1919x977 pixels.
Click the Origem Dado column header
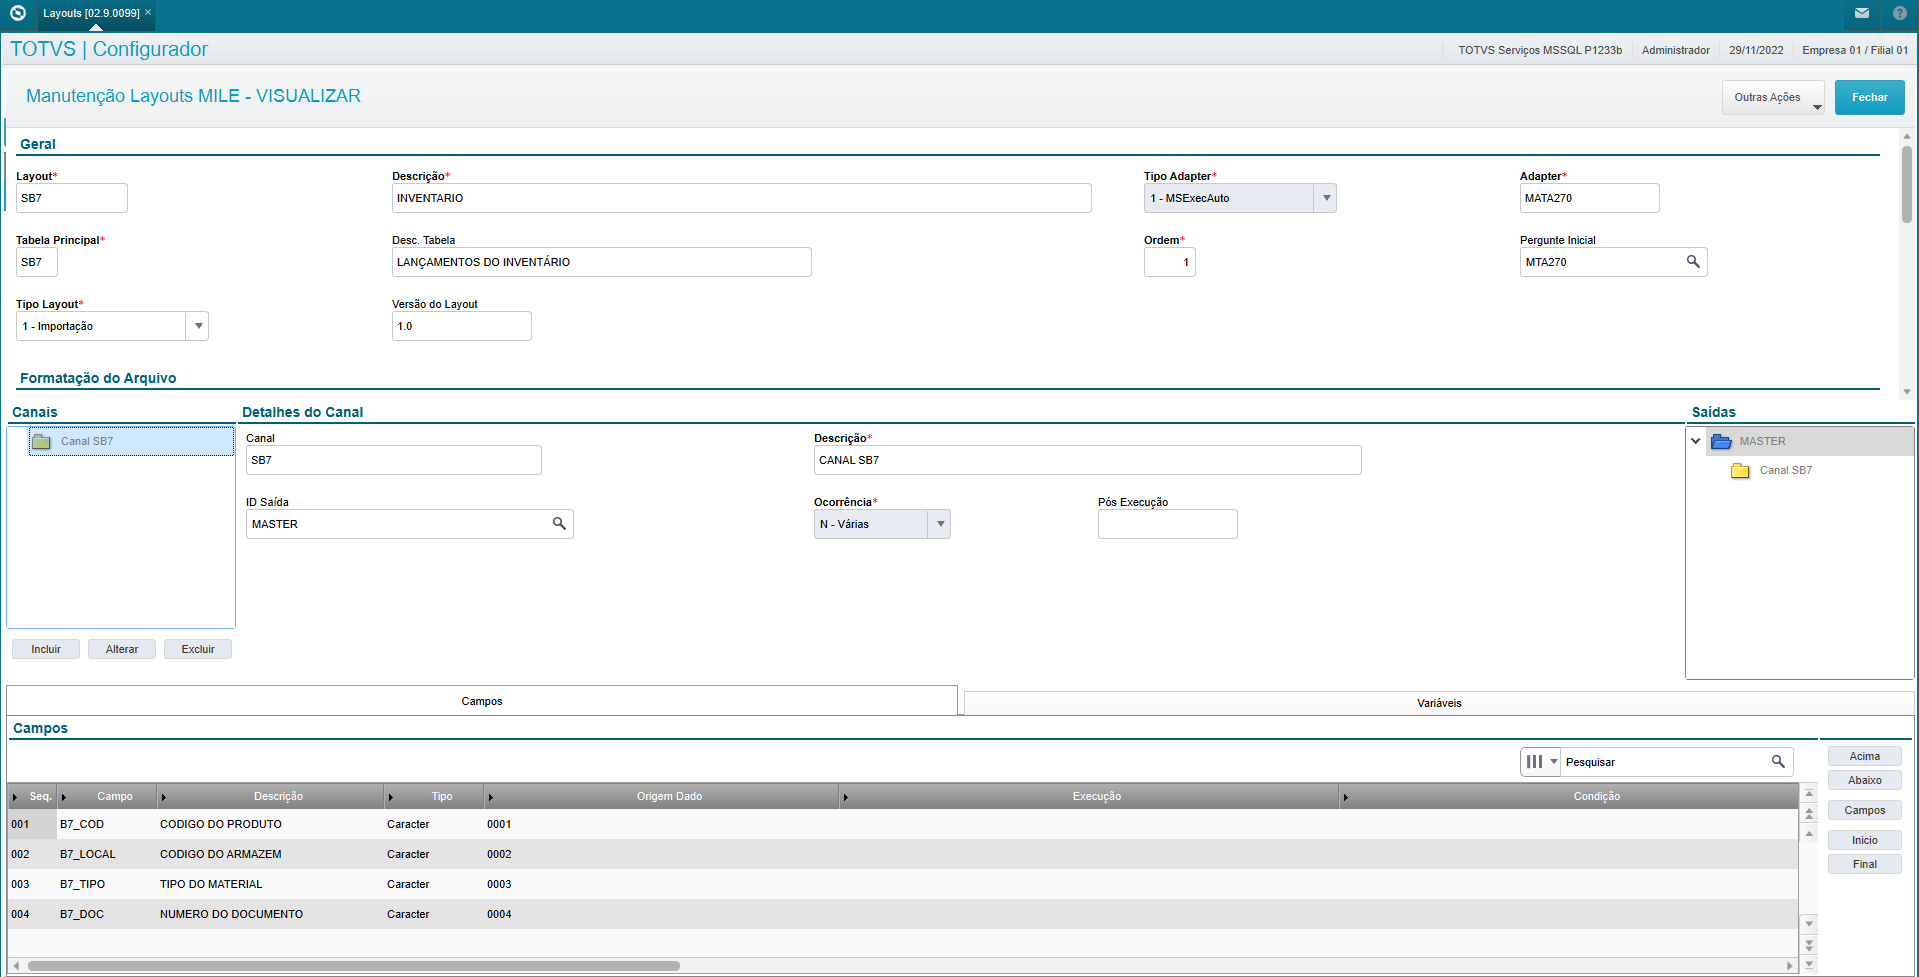pos(661,797)
